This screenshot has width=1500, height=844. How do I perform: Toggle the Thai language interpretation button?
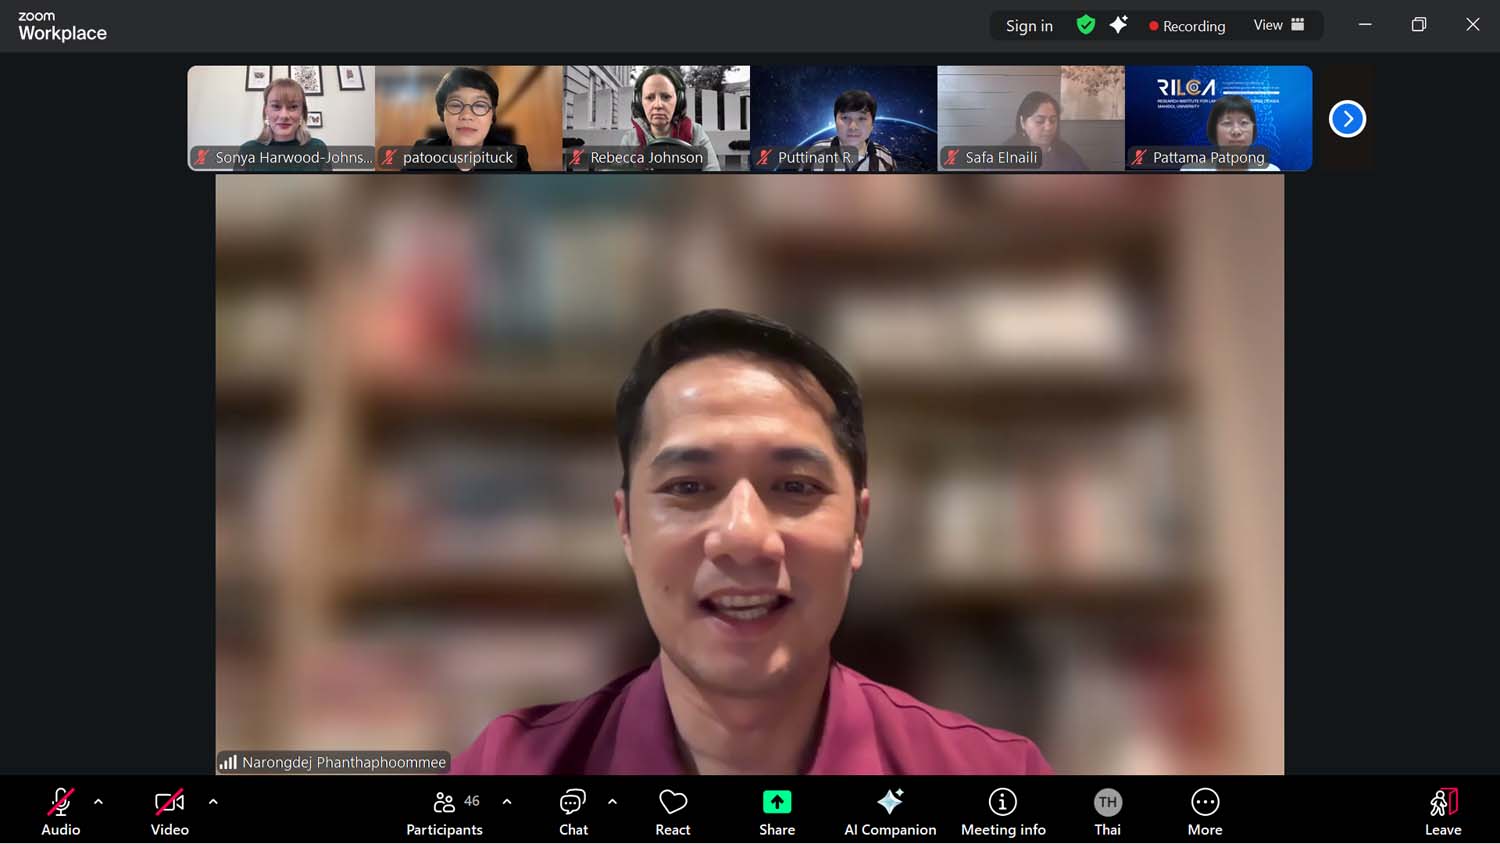[1107, 811]
